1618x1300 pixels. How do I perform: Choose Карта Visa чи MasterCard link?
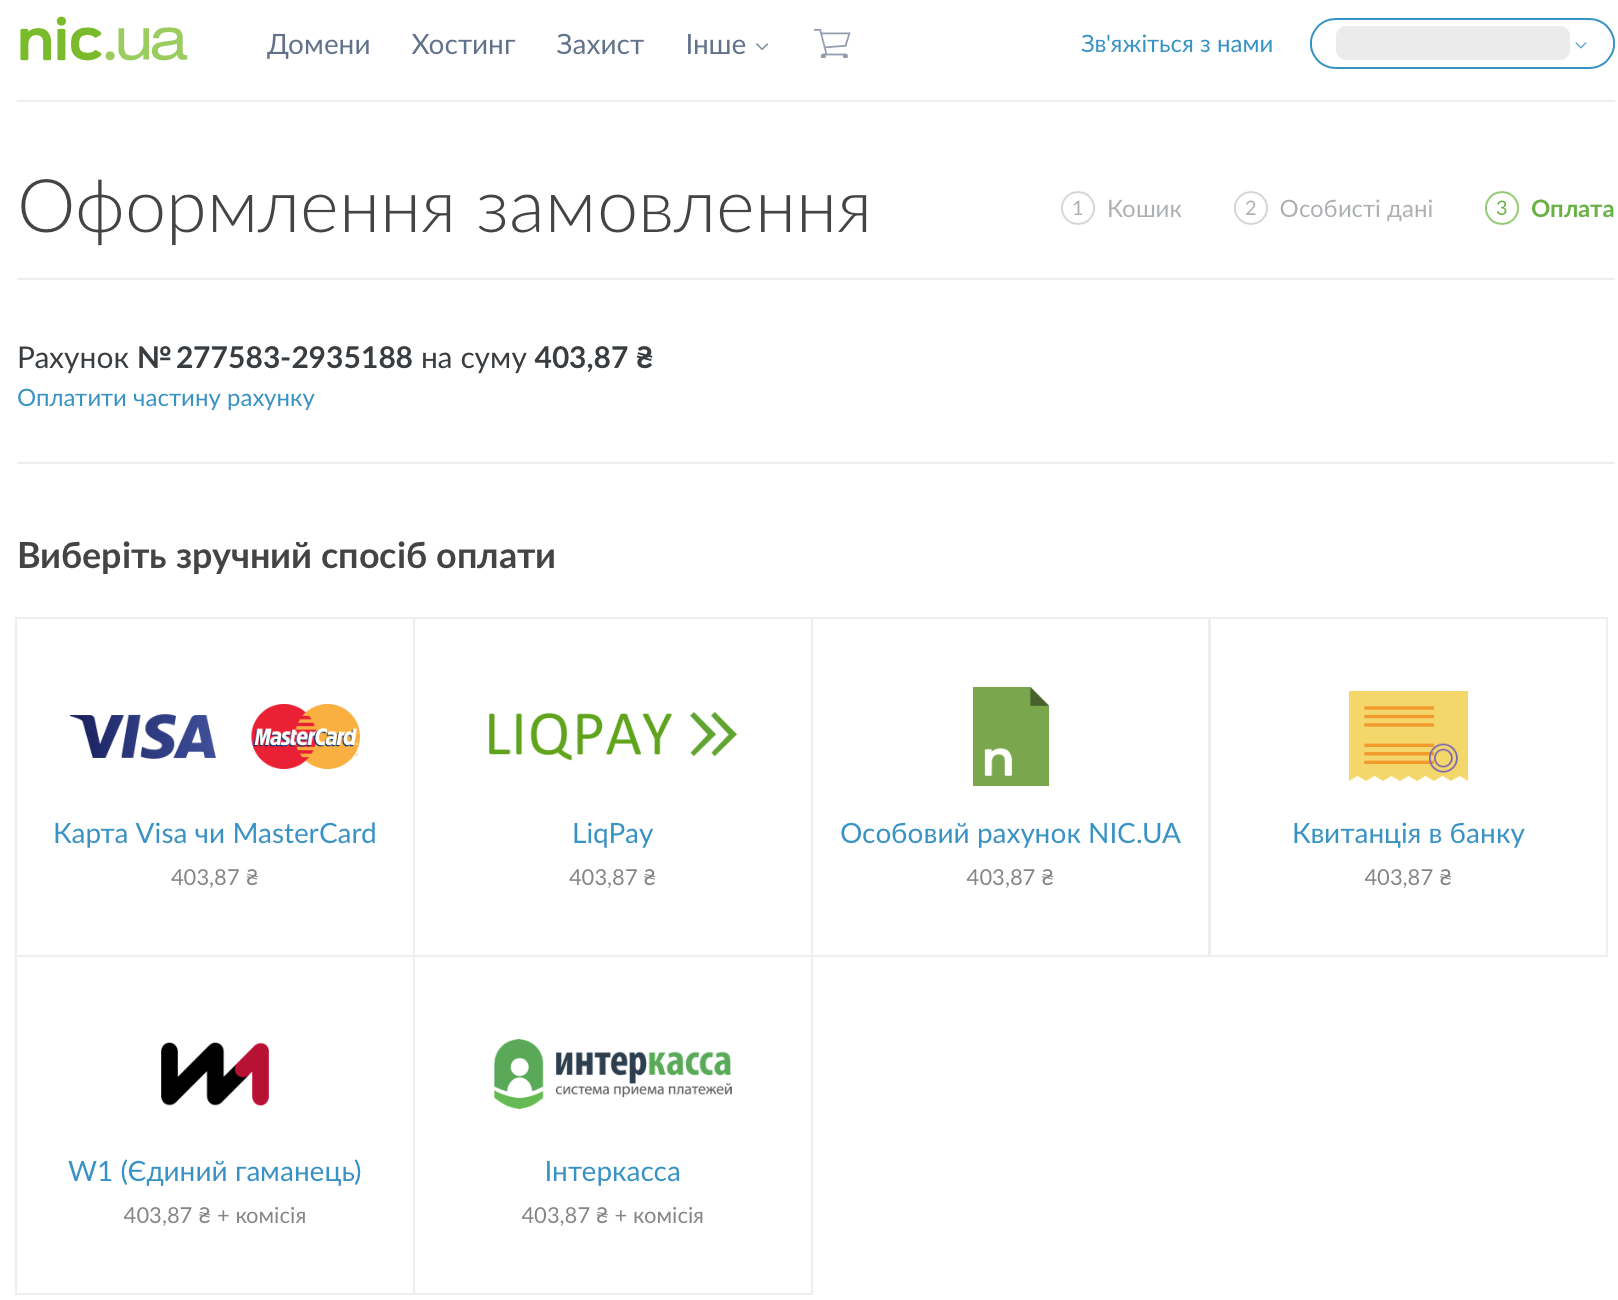tap(215, 833)
